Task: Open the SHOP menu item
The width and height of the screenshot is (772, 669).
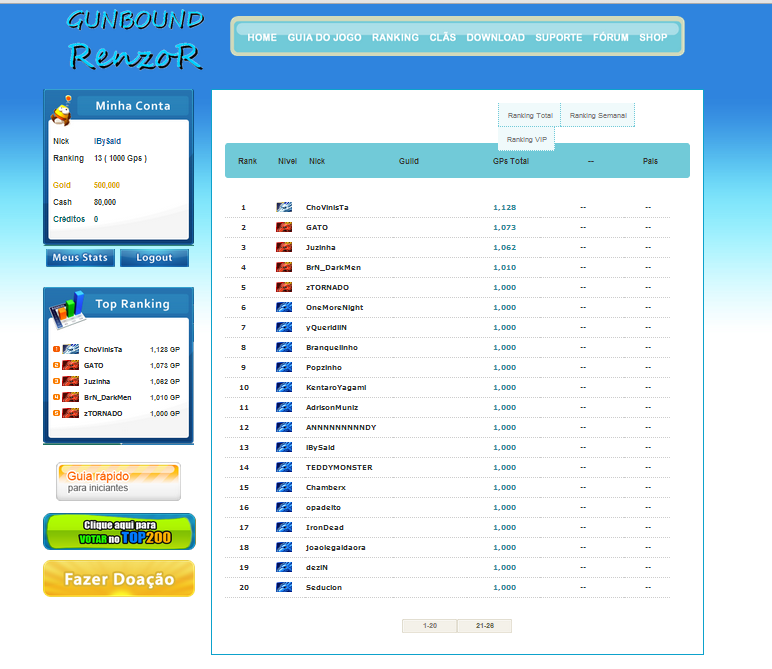Action: 653,38
